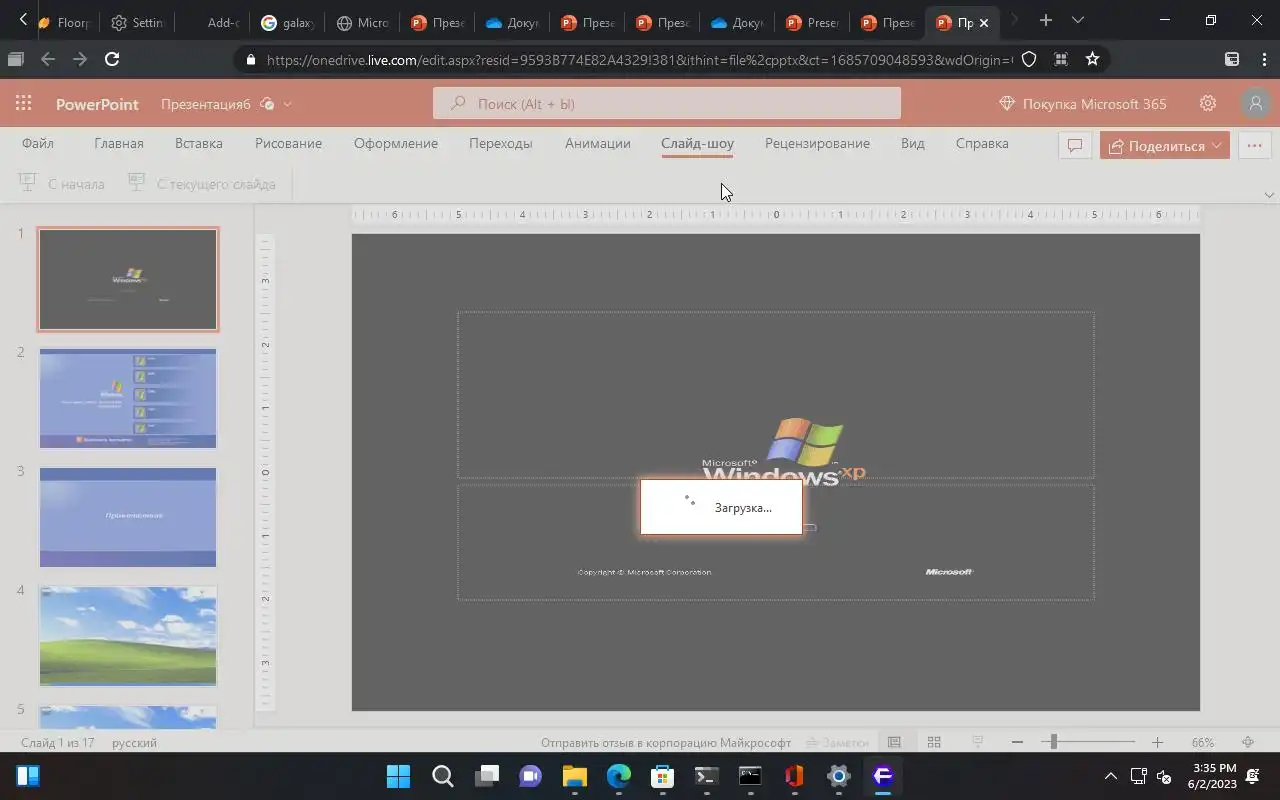This screenshot has width=1280, height=800.
Task: Open PowerPoint settings gear
Action: (x=1208, y=103)
